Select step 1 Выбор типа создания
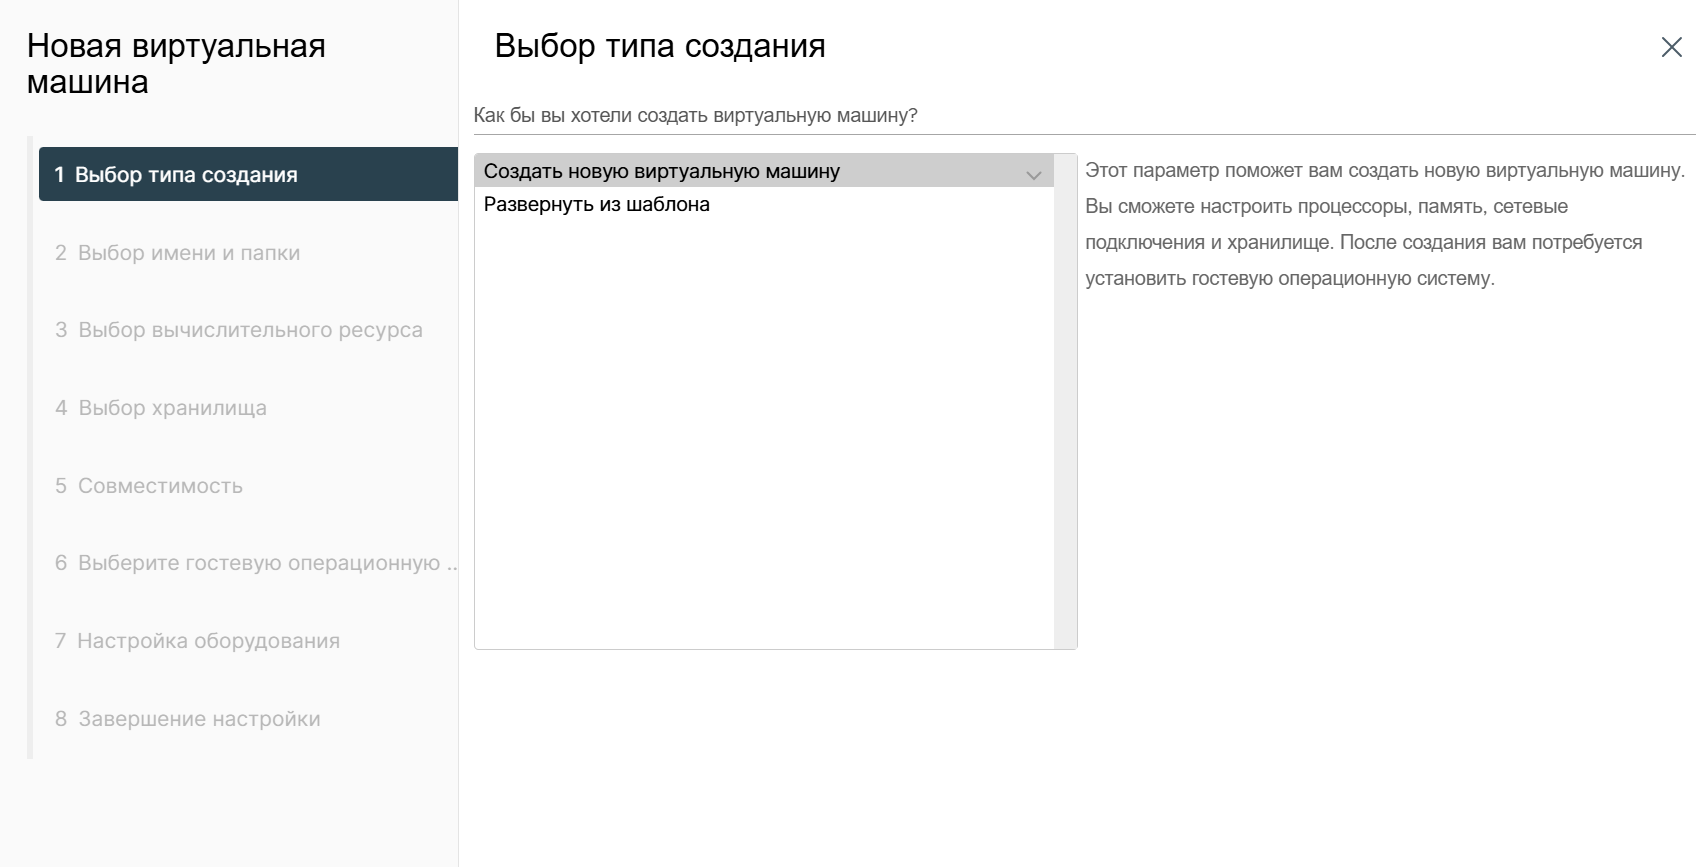The image size is (1698, 867). [248, 174]
